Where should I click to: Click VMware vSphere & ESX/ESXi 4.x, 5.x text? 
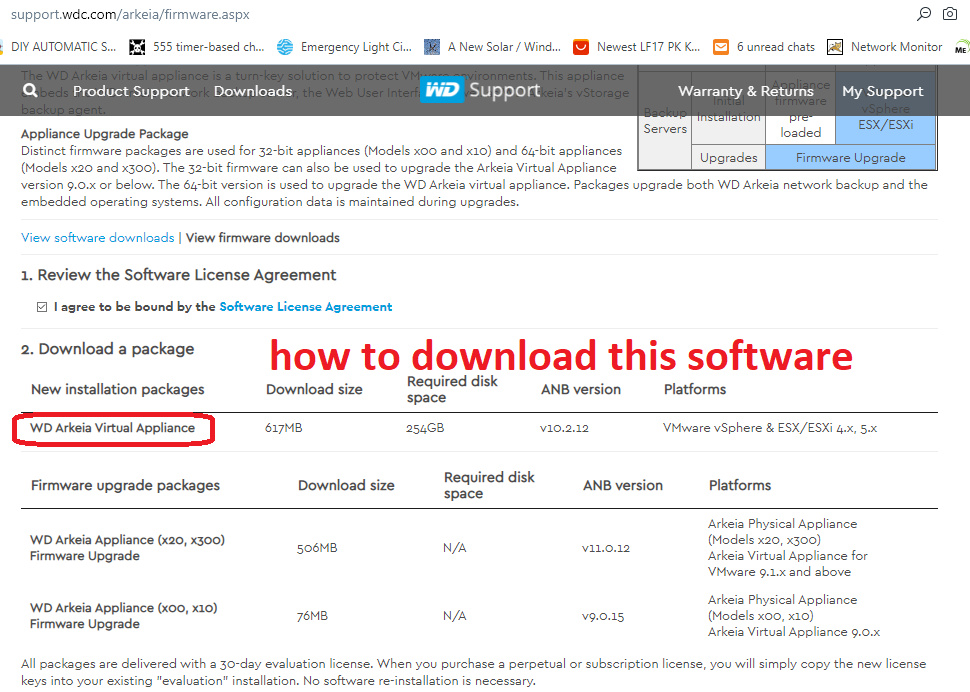tap(770, 428)
